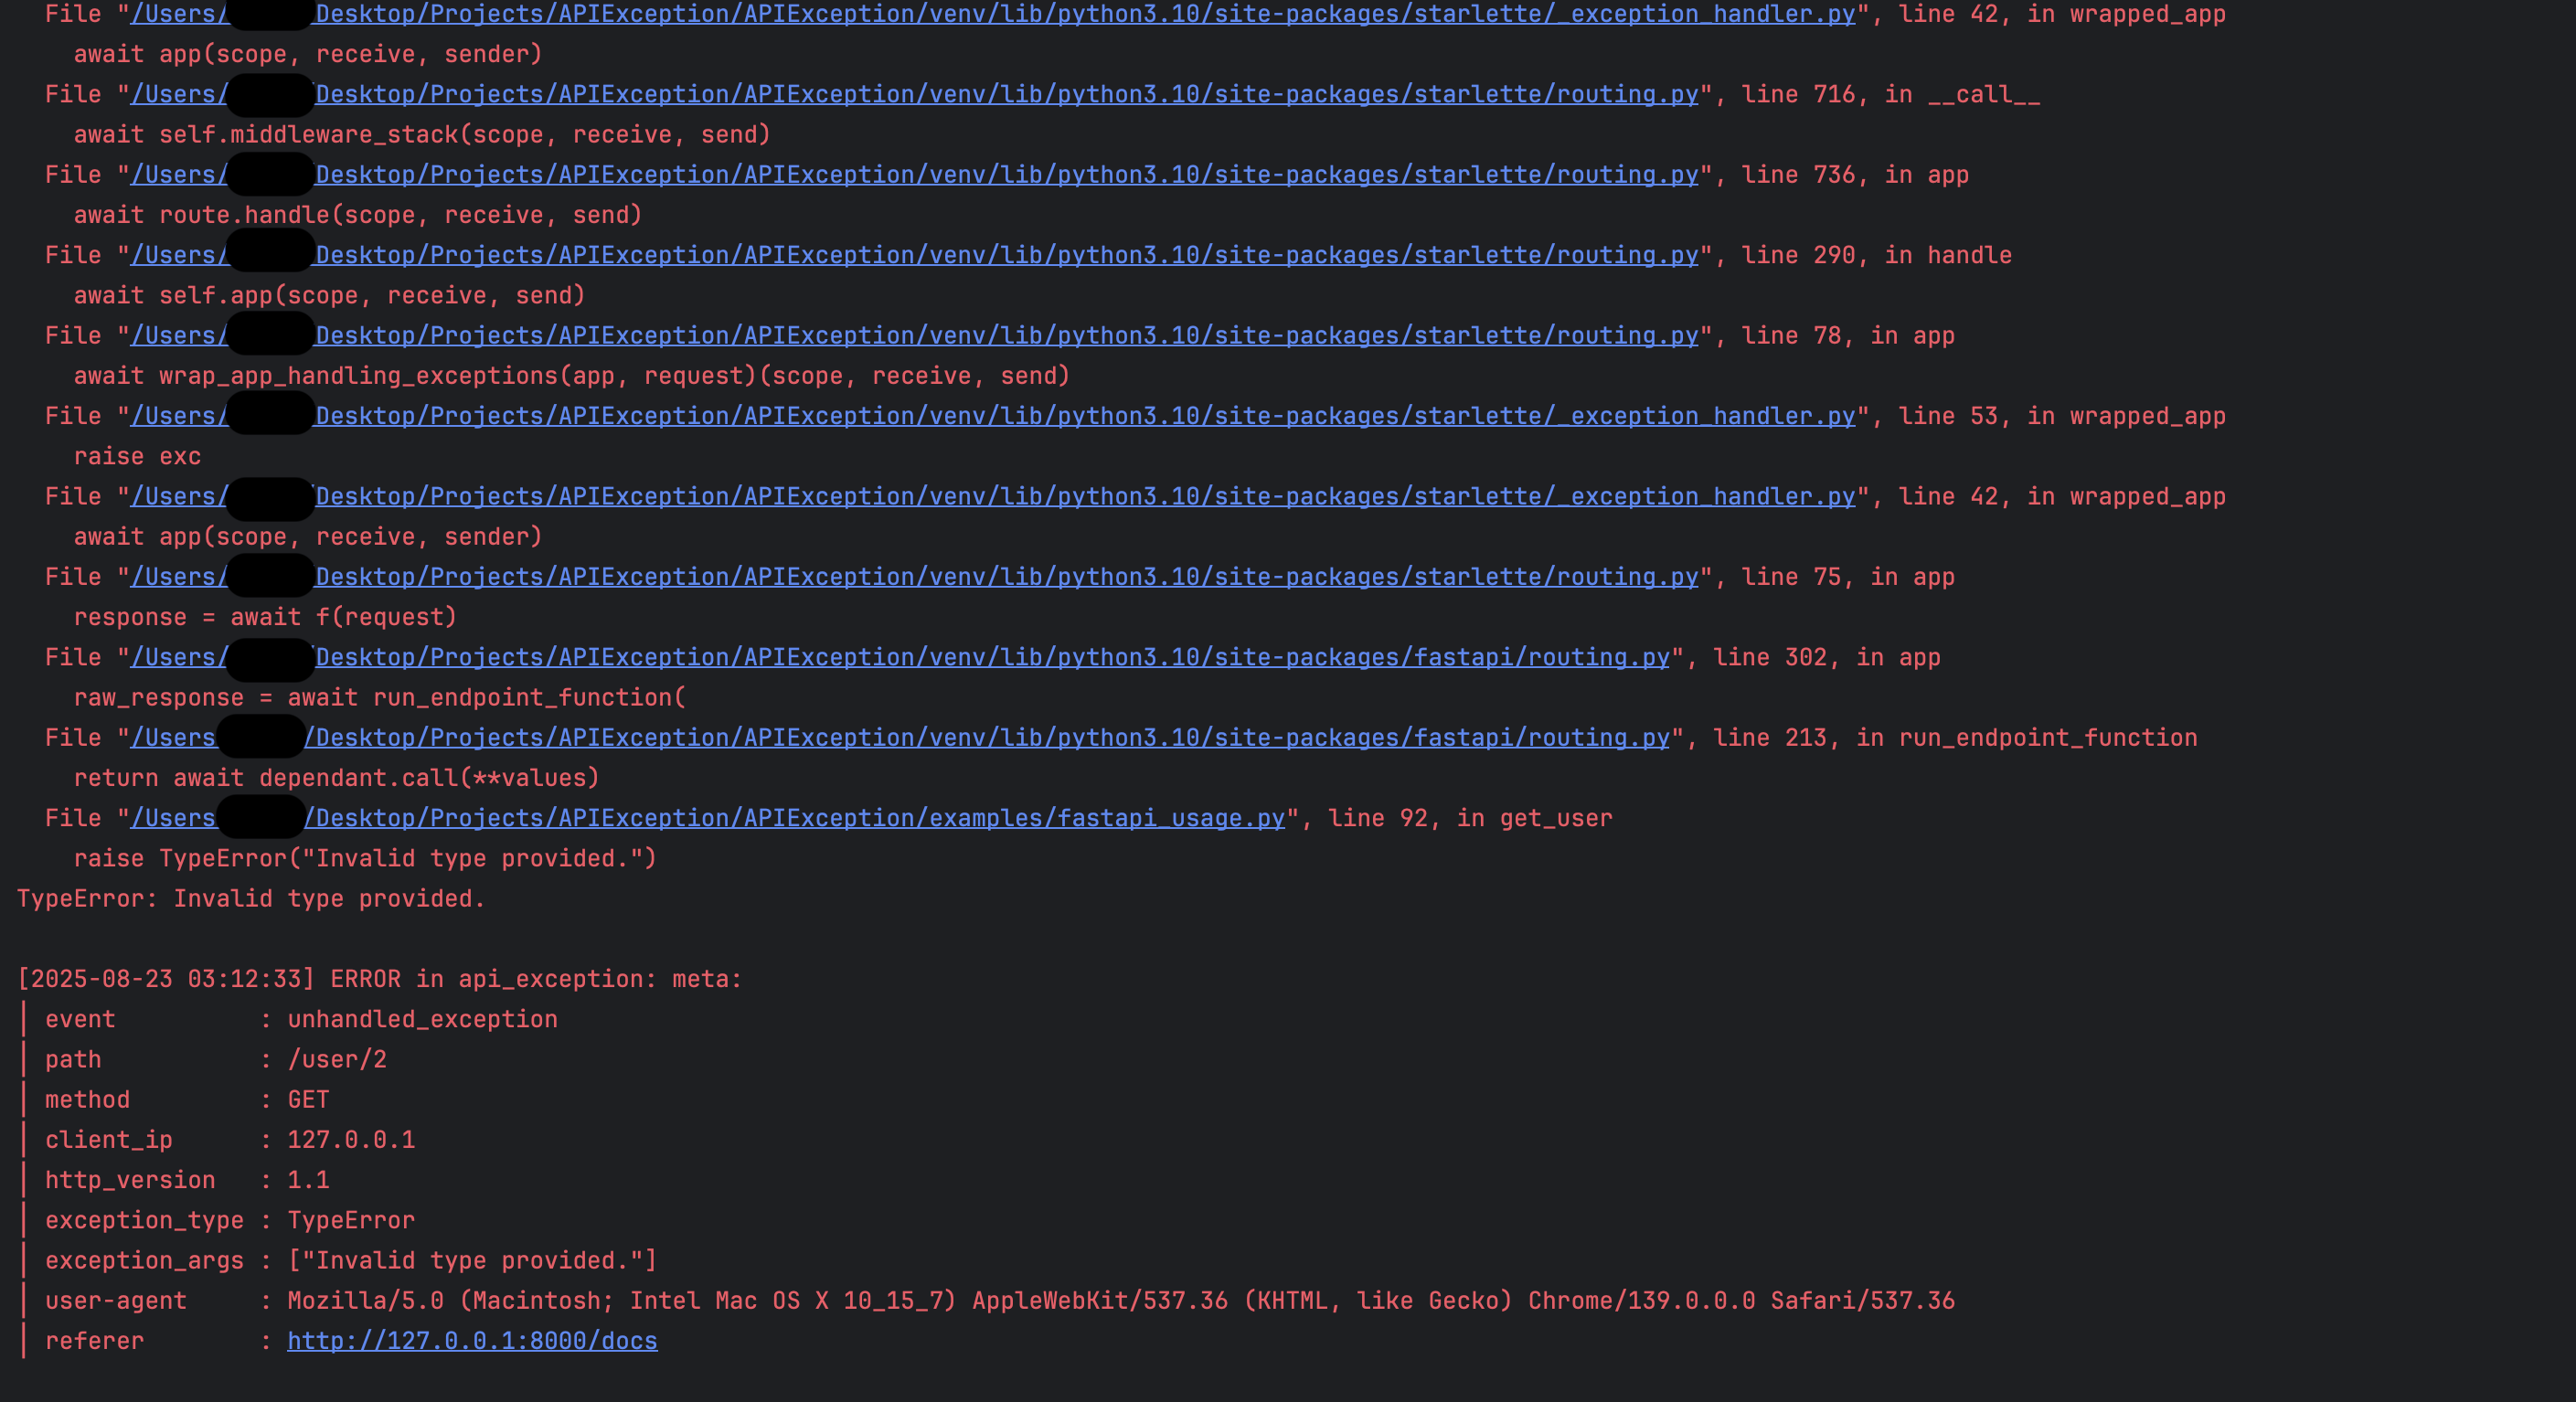Click the client_ip value '127.0.0.1'
Viewport: 2576px width, 1402px height.
click(351, 1140)
